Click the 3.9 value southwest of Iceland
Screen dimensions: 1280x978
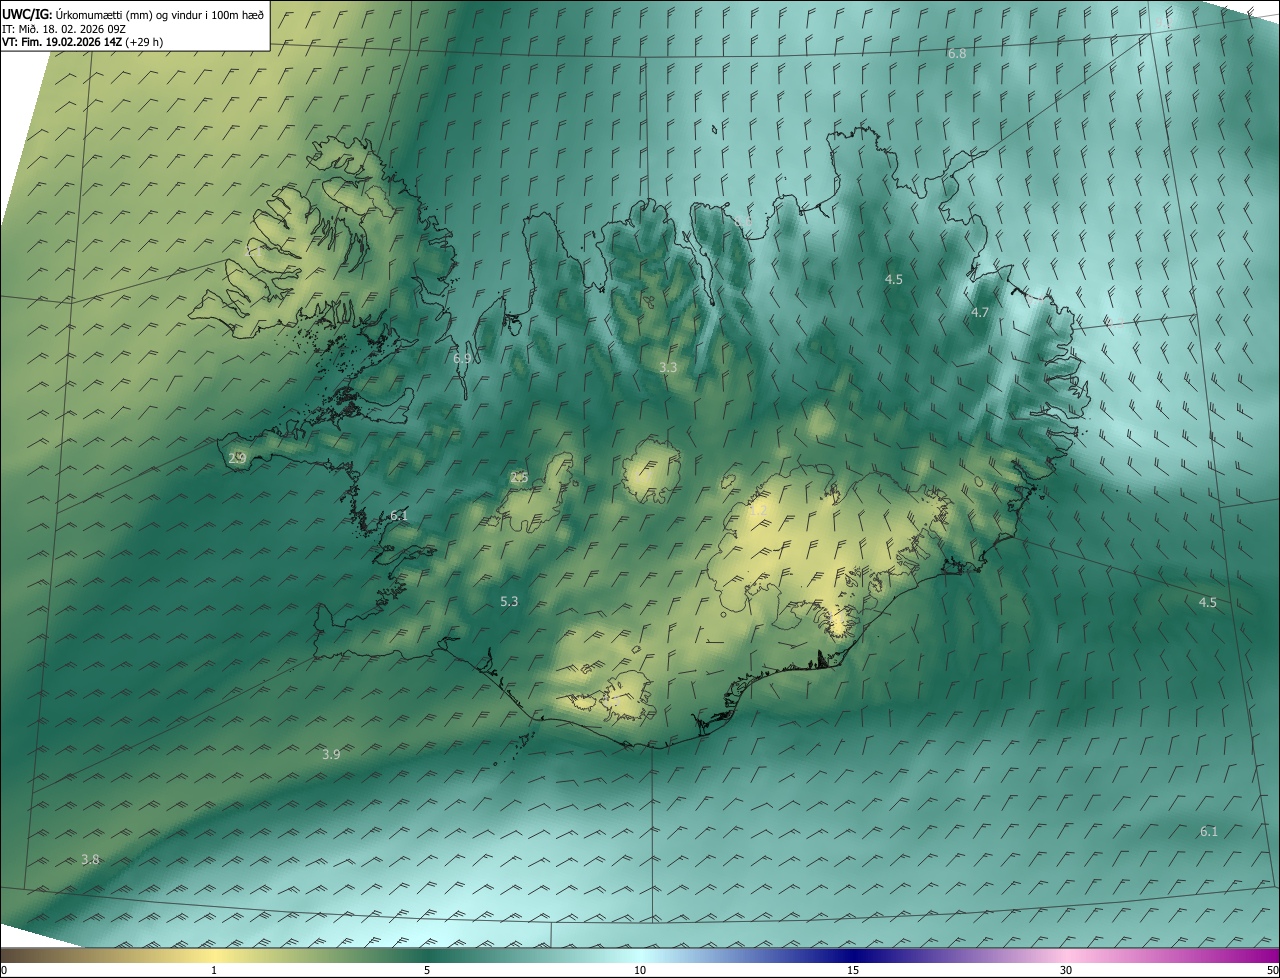click(x=331, y=754)
